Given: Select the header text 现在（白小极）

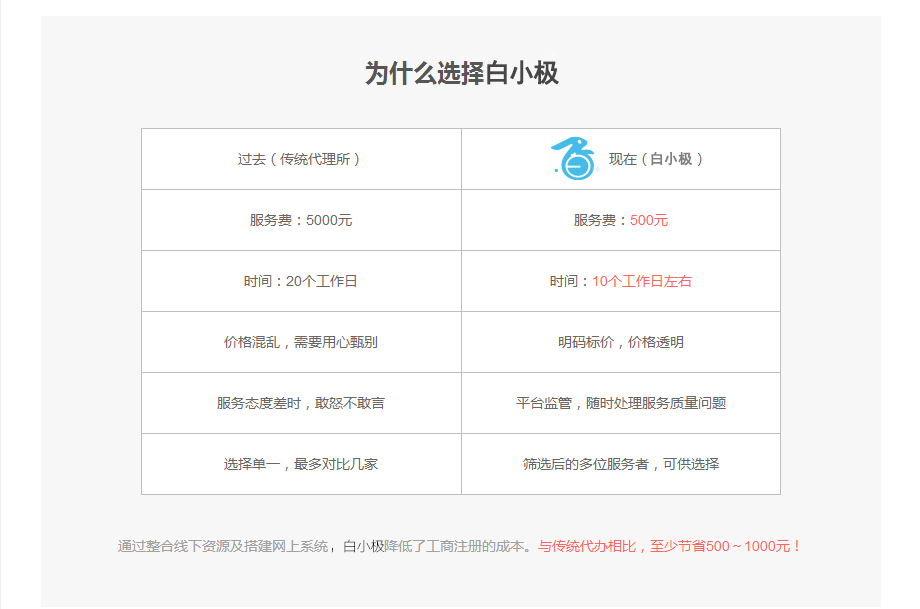Looking at the screenshot, I should point(656,159).
